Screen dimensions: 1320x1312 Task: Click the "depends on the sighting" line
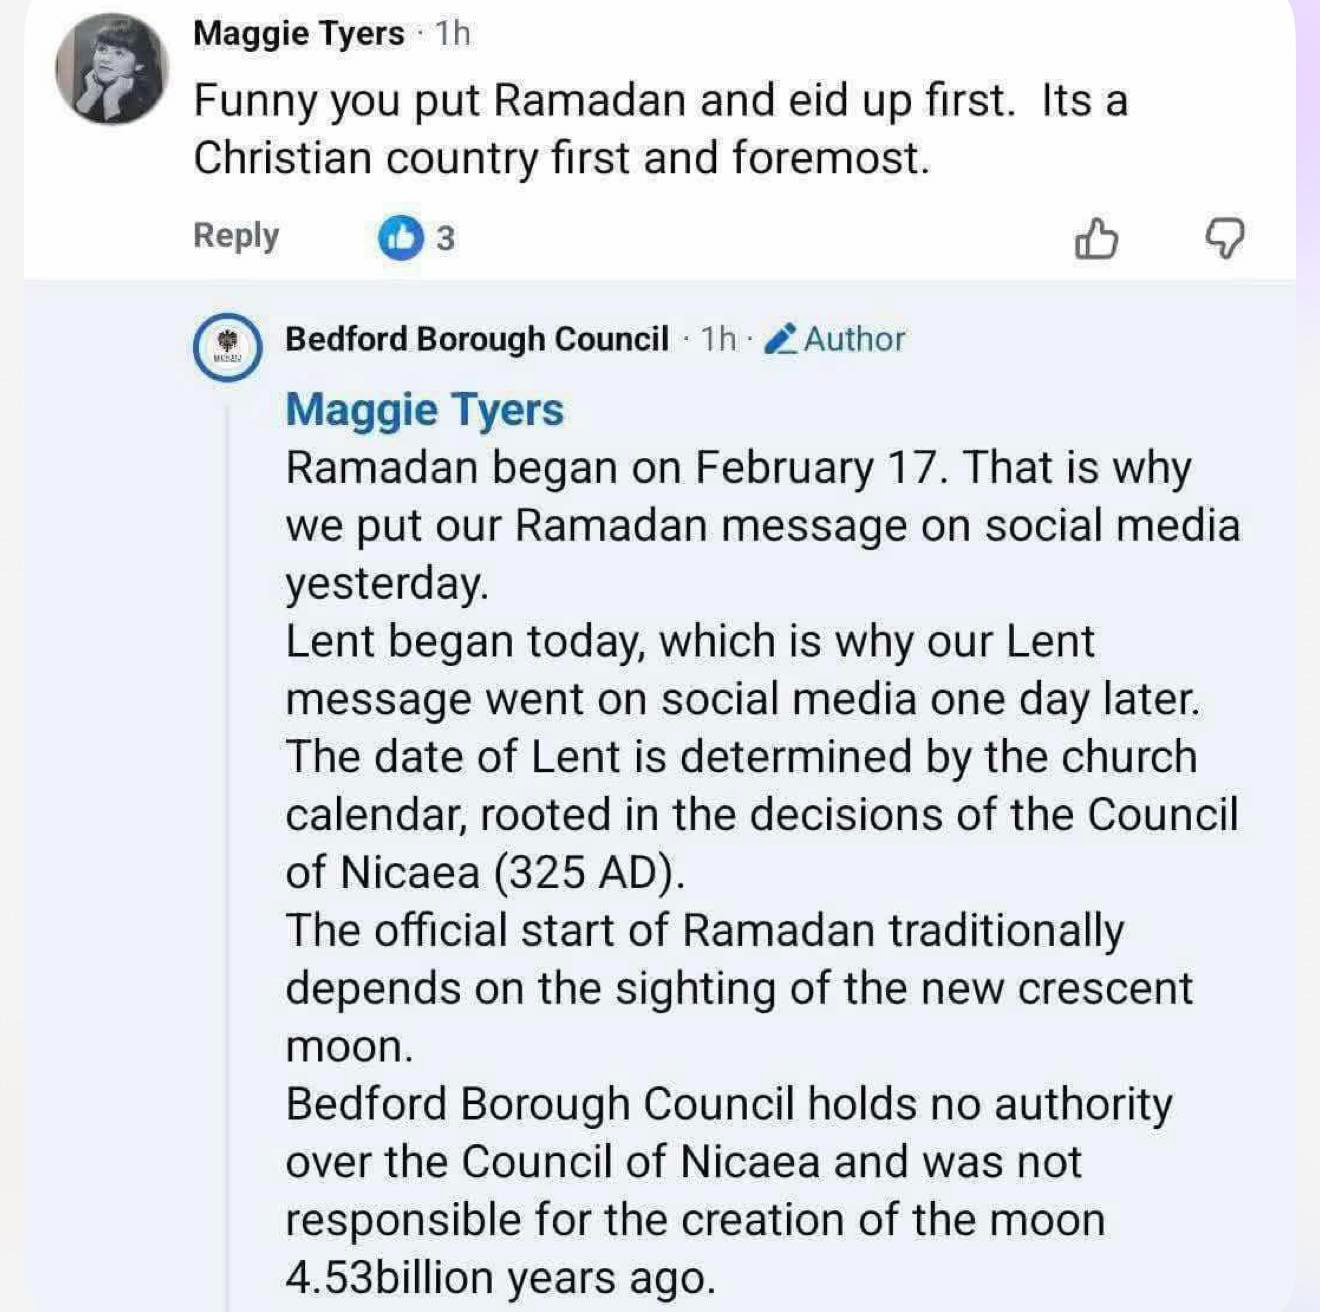pyautogui.click(x=738, y=989)
